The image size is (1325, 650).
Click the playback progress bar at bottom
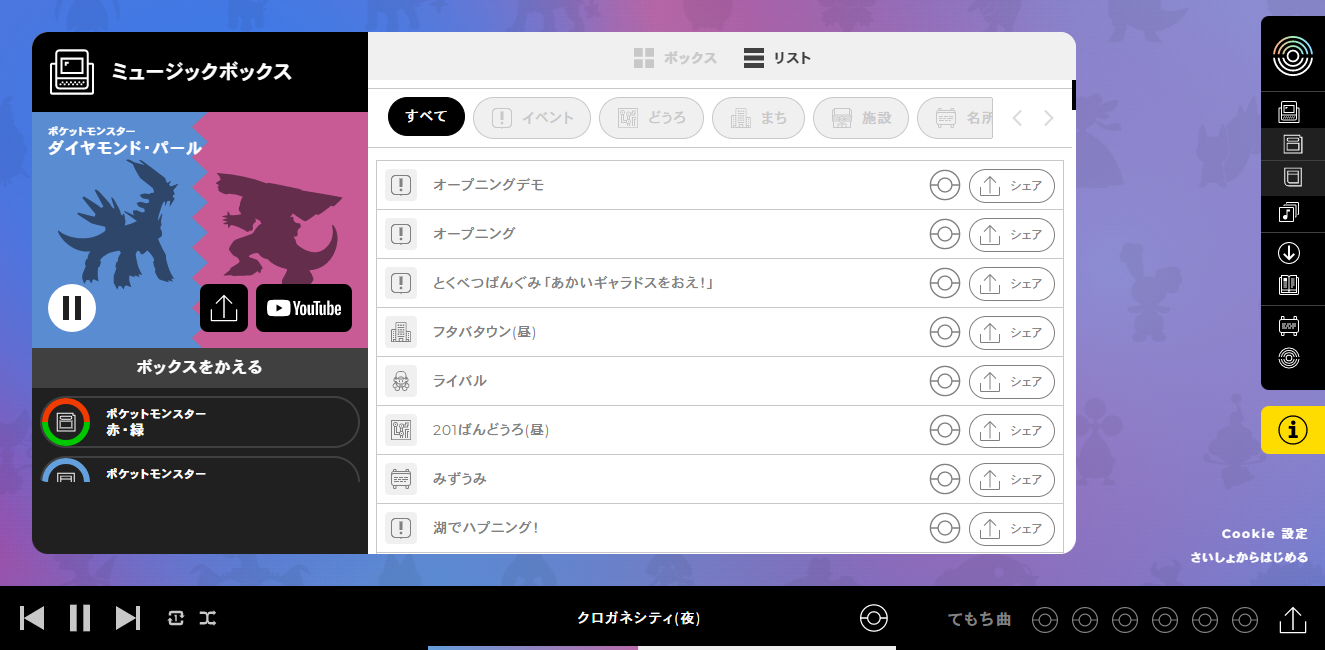tap(661, 647)
